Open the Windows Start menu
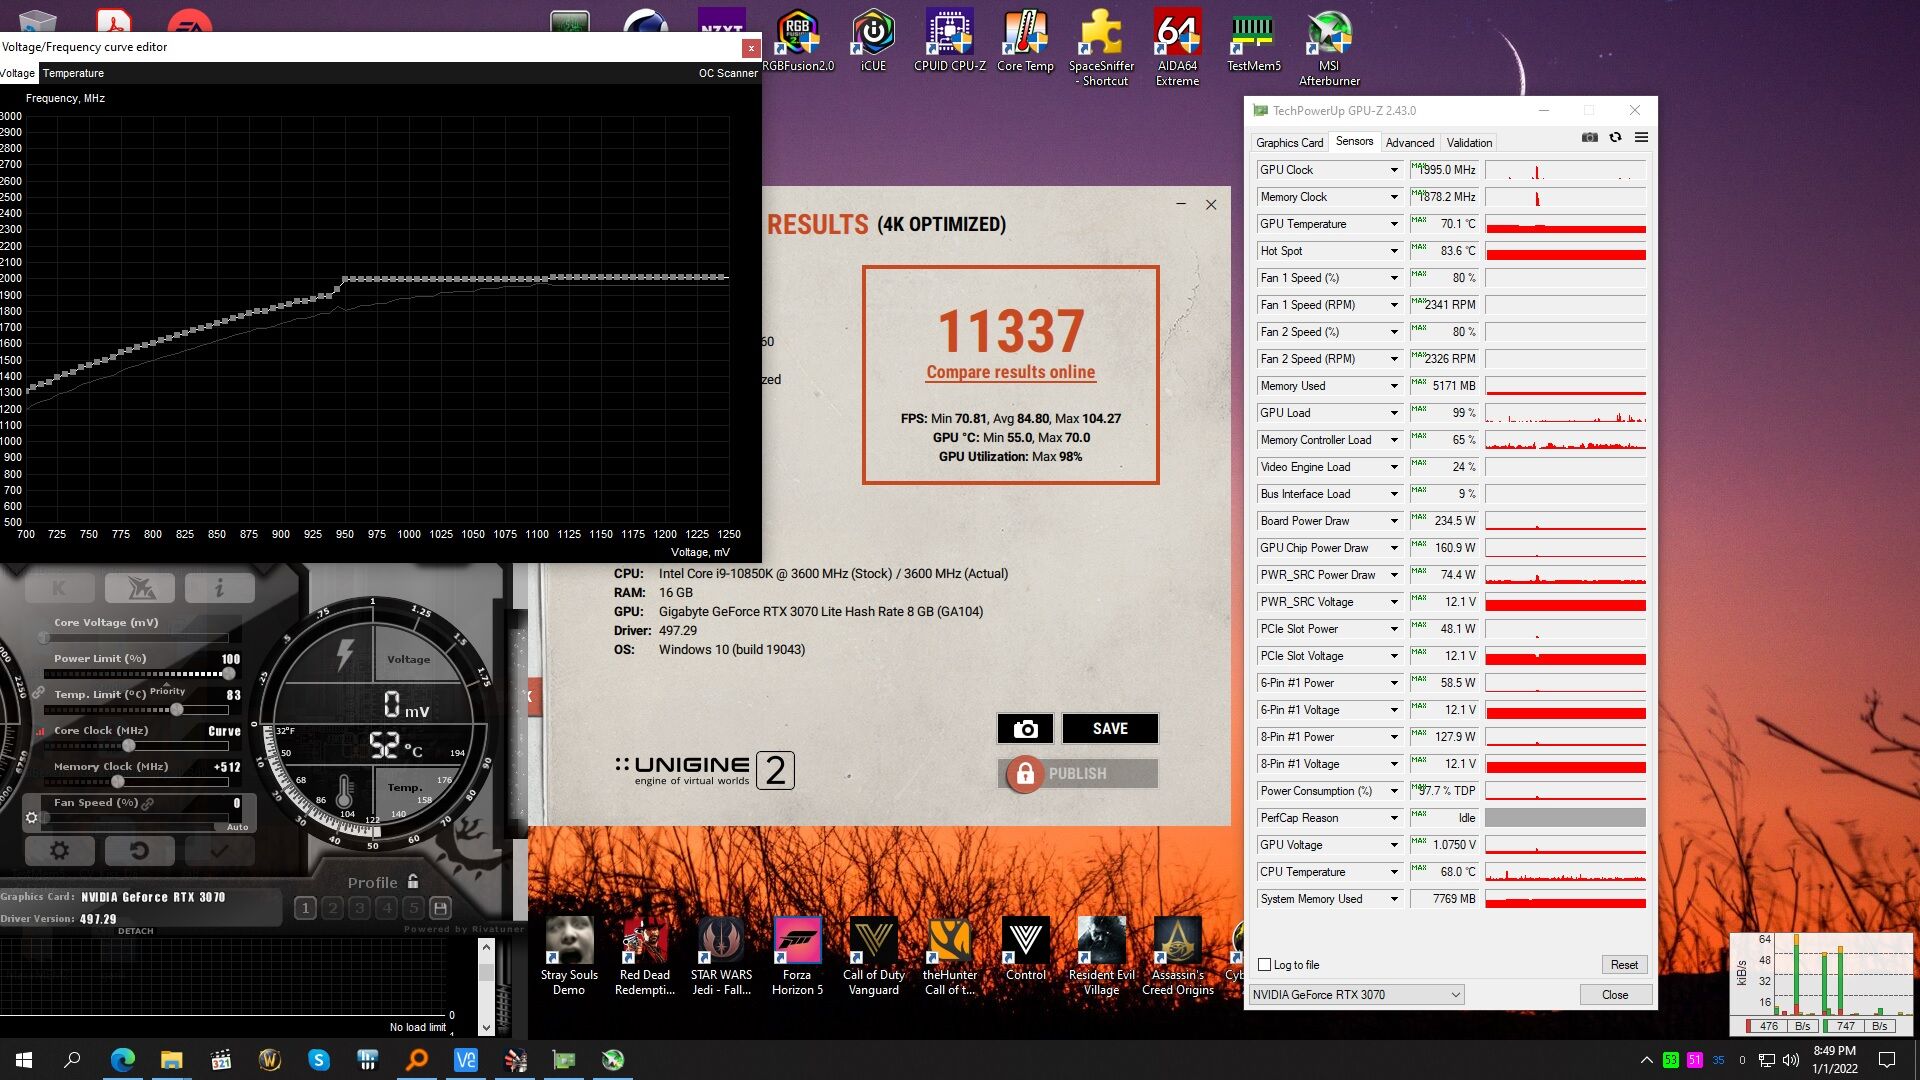This screenshot has width=1920, height=1080. pos(24,1060)
